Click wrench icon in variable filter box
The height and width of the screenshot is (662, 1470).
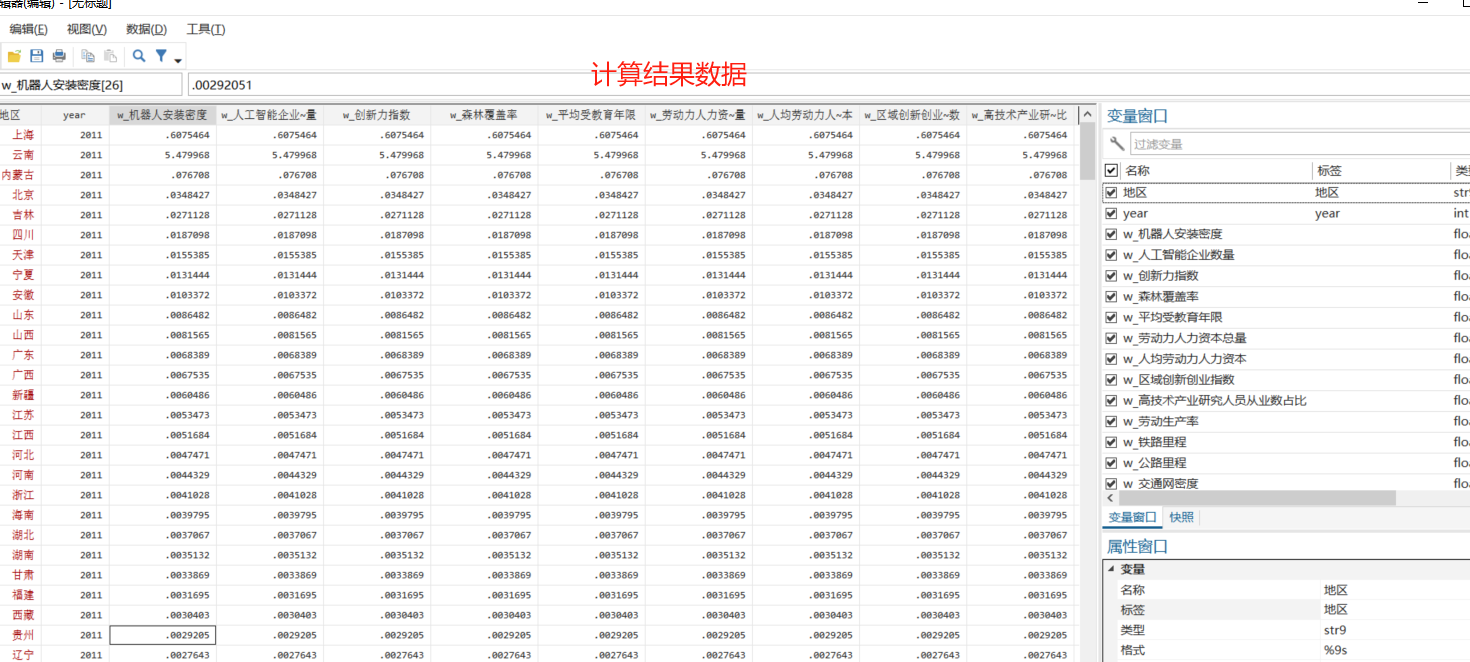[x=1117, y=144]
